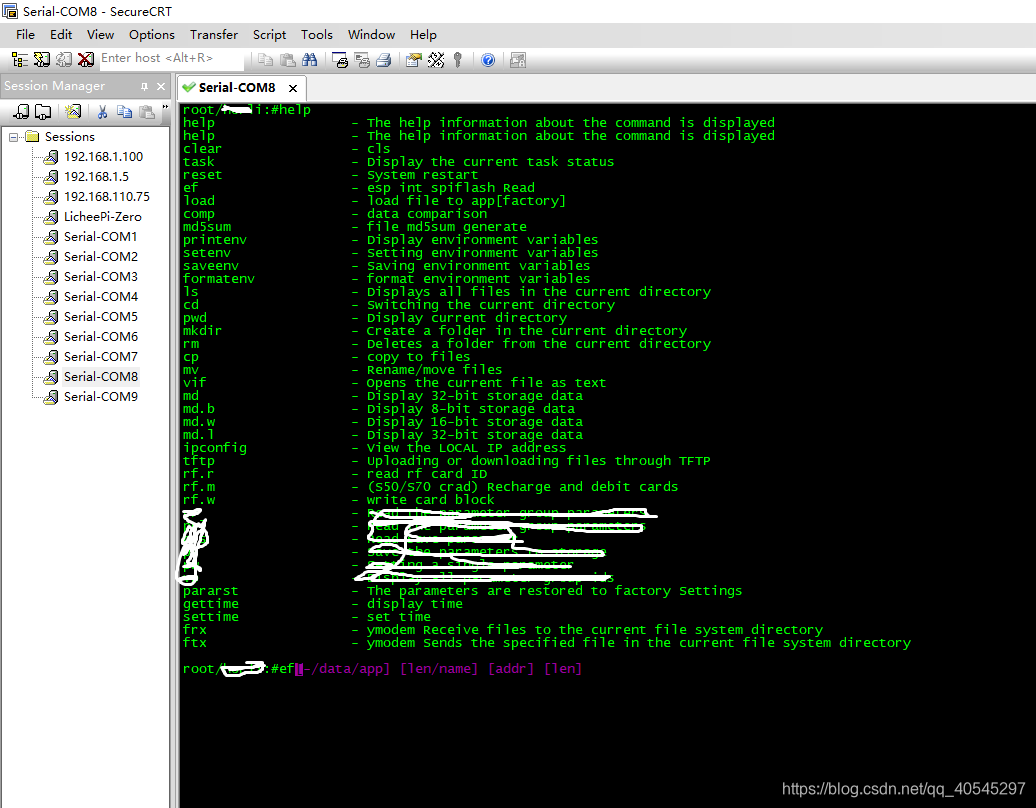This screenshot has height=808, width=1036.
Task: Click the Enter host input field
Action: click(170, 59)
